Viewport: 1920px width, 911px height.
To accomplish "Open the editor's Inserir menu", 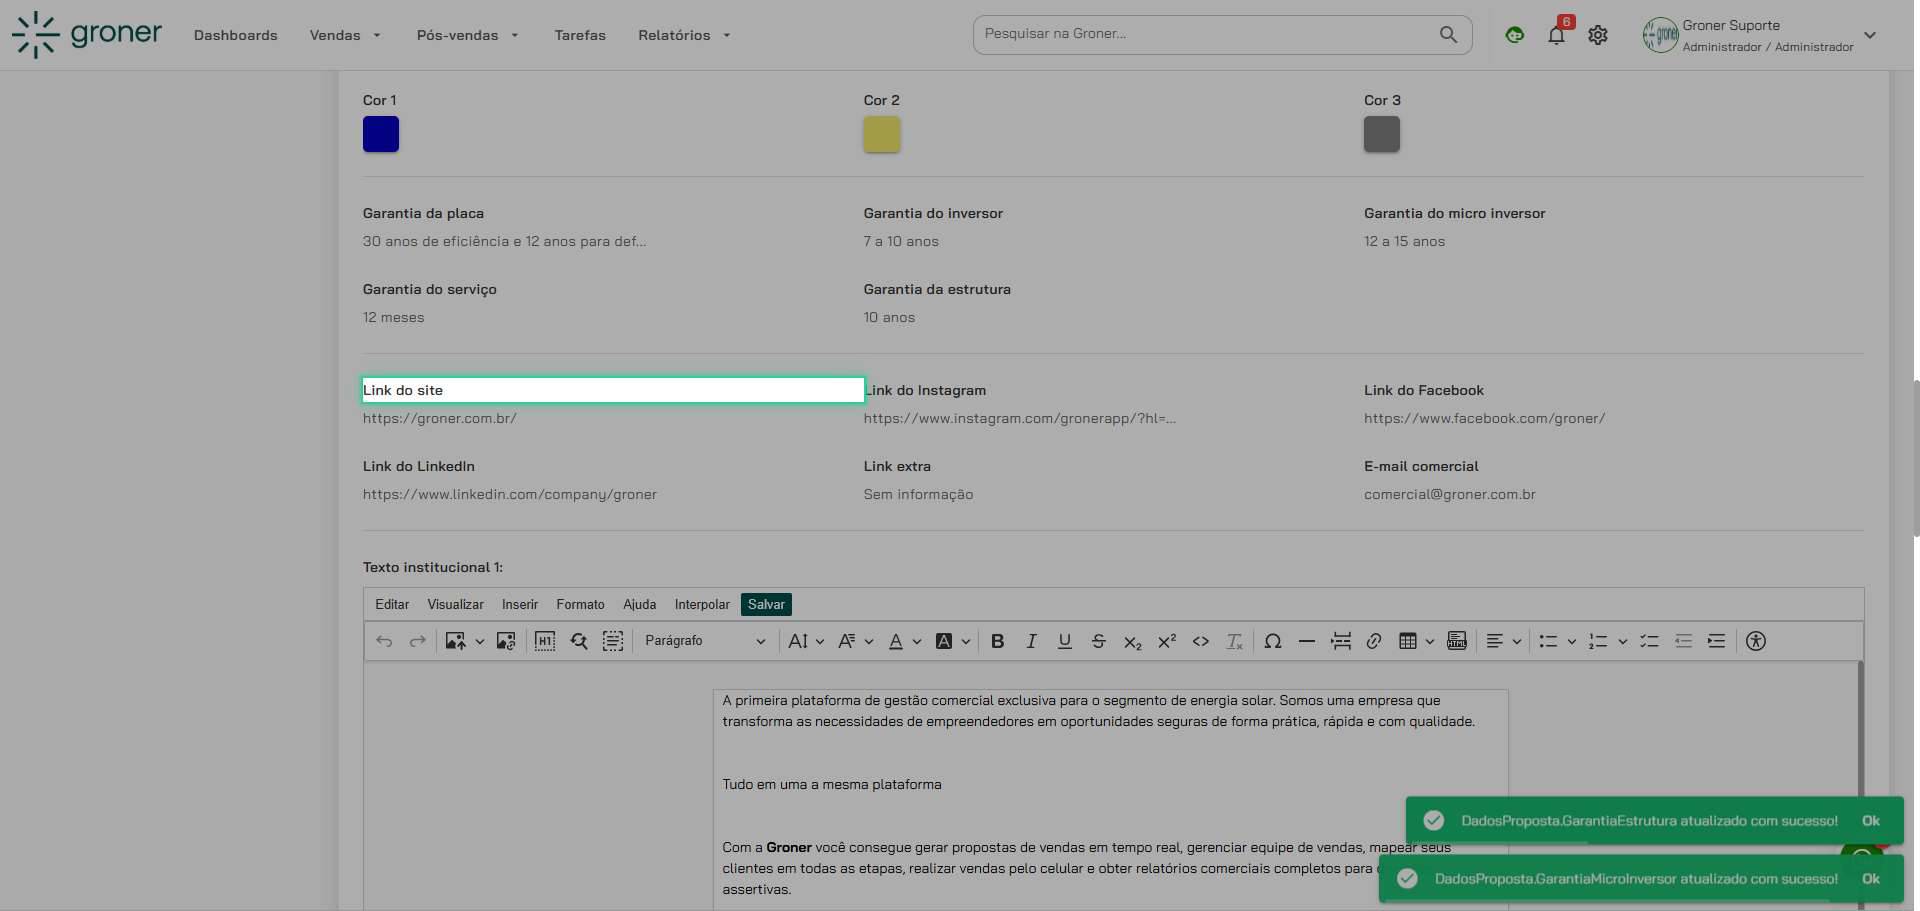I will (x=520, y=604).
